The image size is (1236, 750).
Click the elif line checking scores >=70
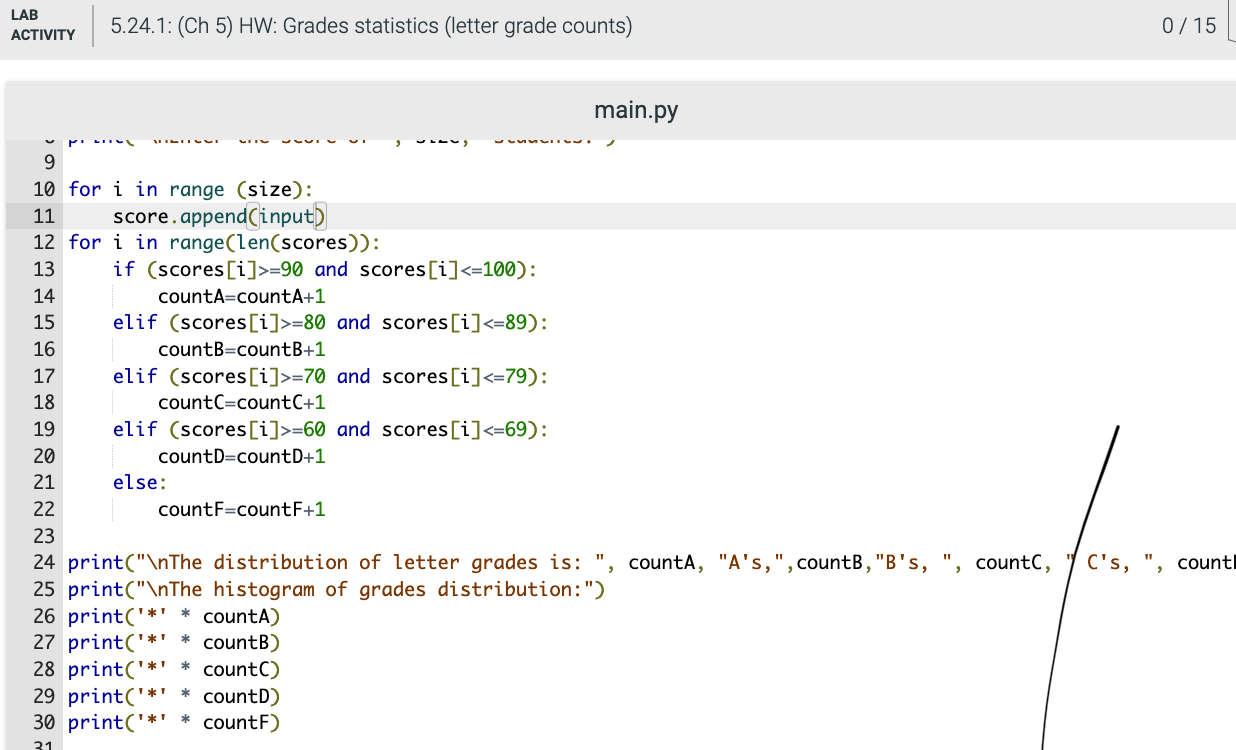point(331,376)
